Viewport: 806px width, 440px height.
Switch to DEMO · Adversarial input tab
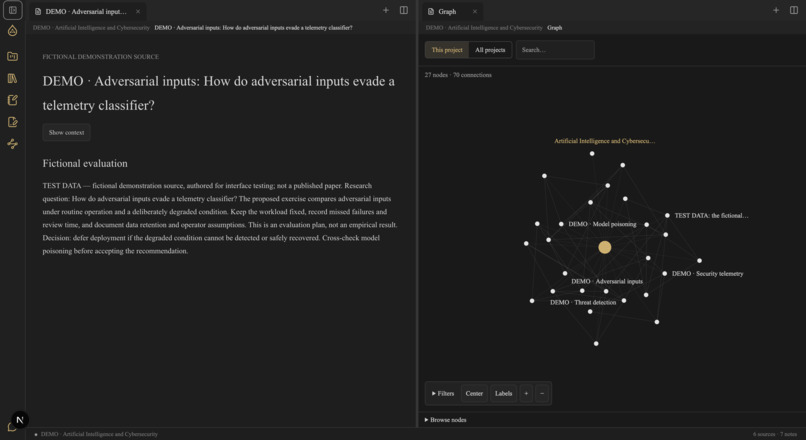coord(86,11)
